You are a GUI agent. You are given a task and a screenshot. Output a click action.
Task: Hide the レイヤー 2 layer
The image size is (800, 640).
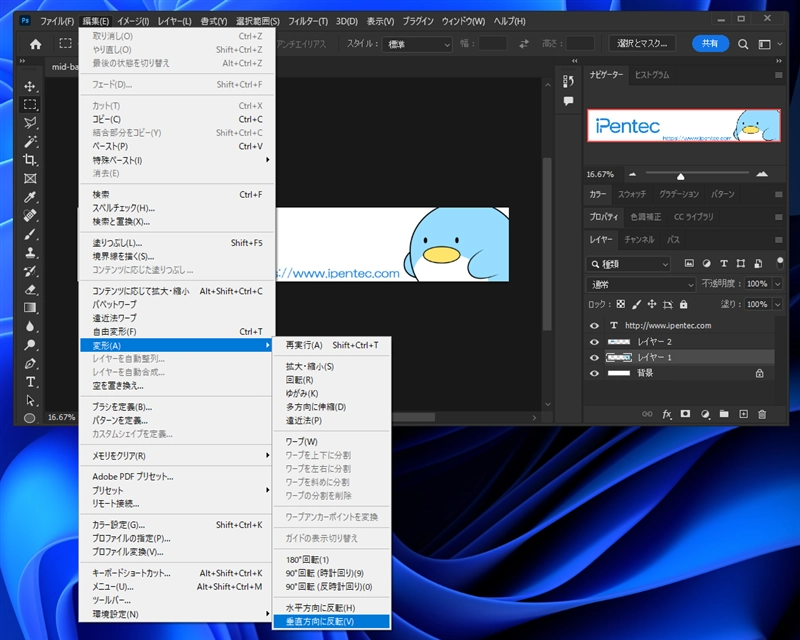(595, 341)
